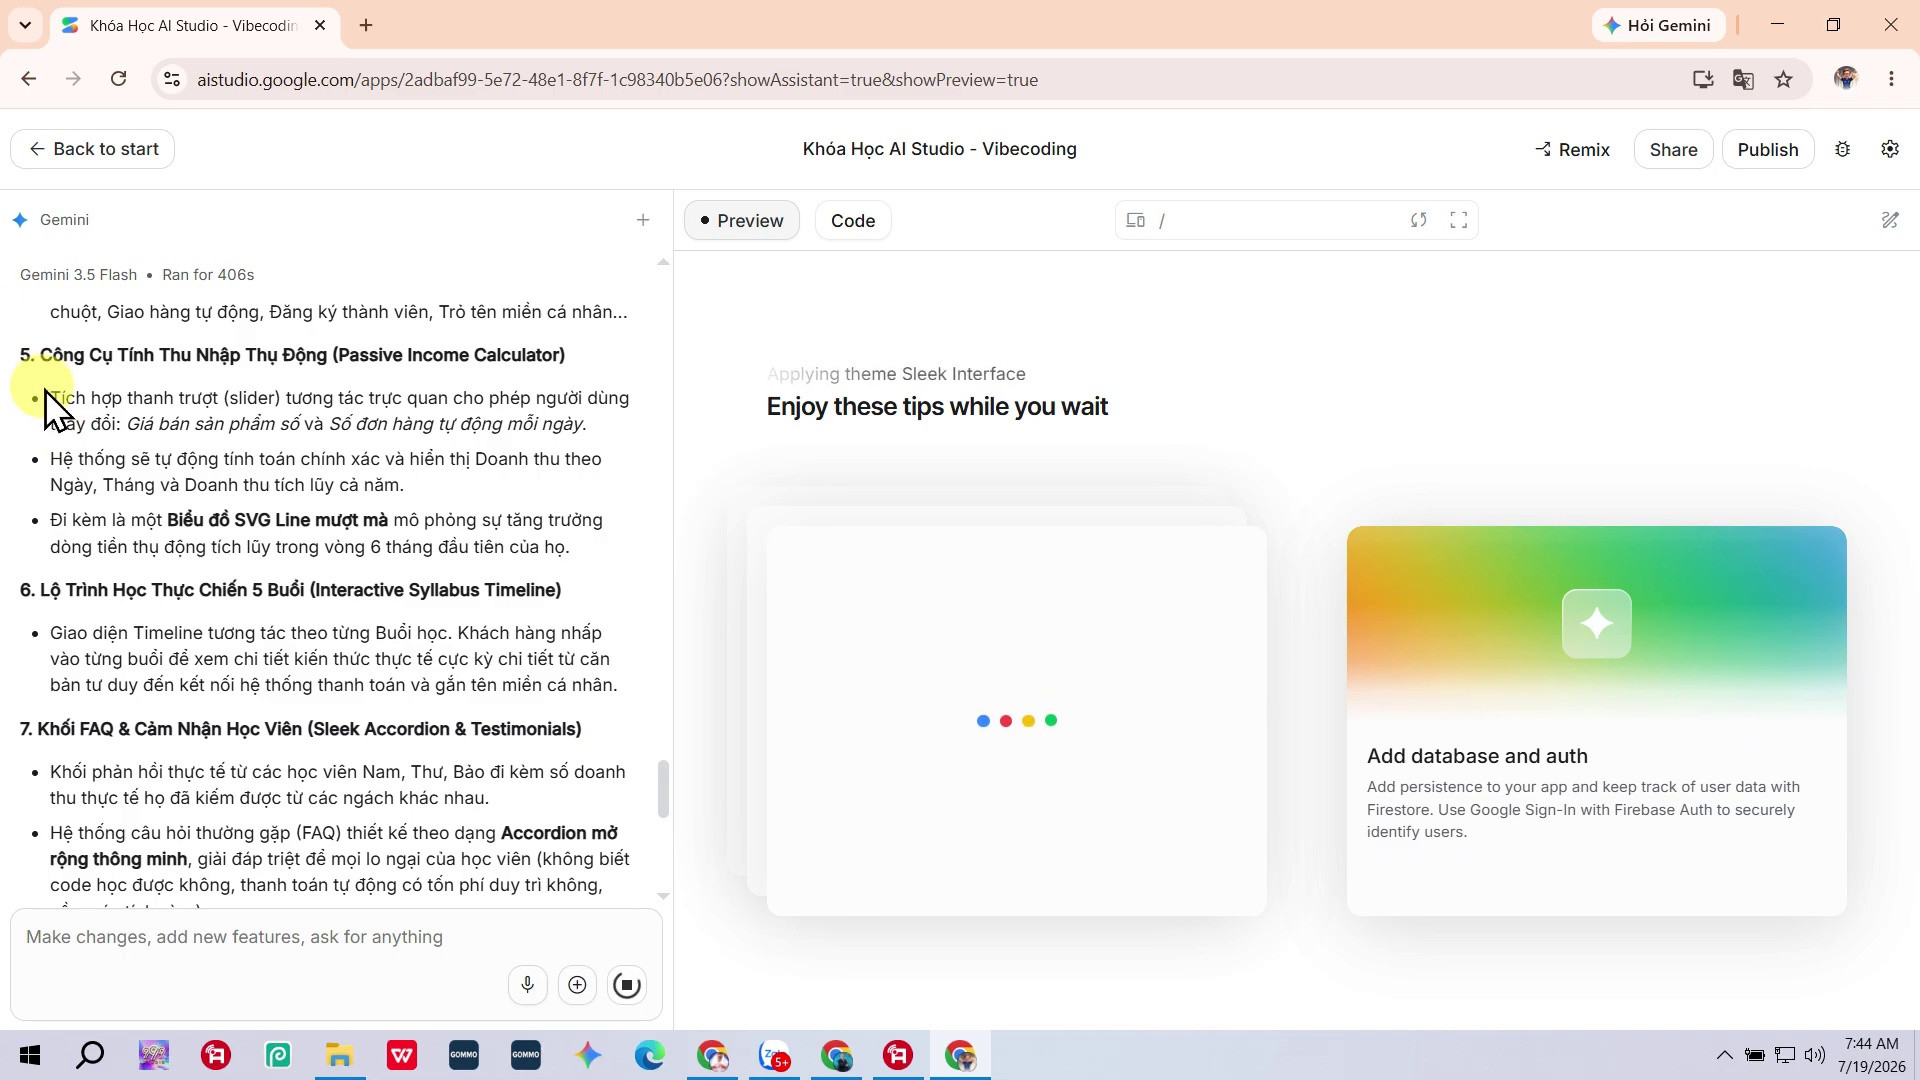The width and height of the screenshot is (1920, 1080).
Task: Select the Preview tab
Action: click(742, 221)
